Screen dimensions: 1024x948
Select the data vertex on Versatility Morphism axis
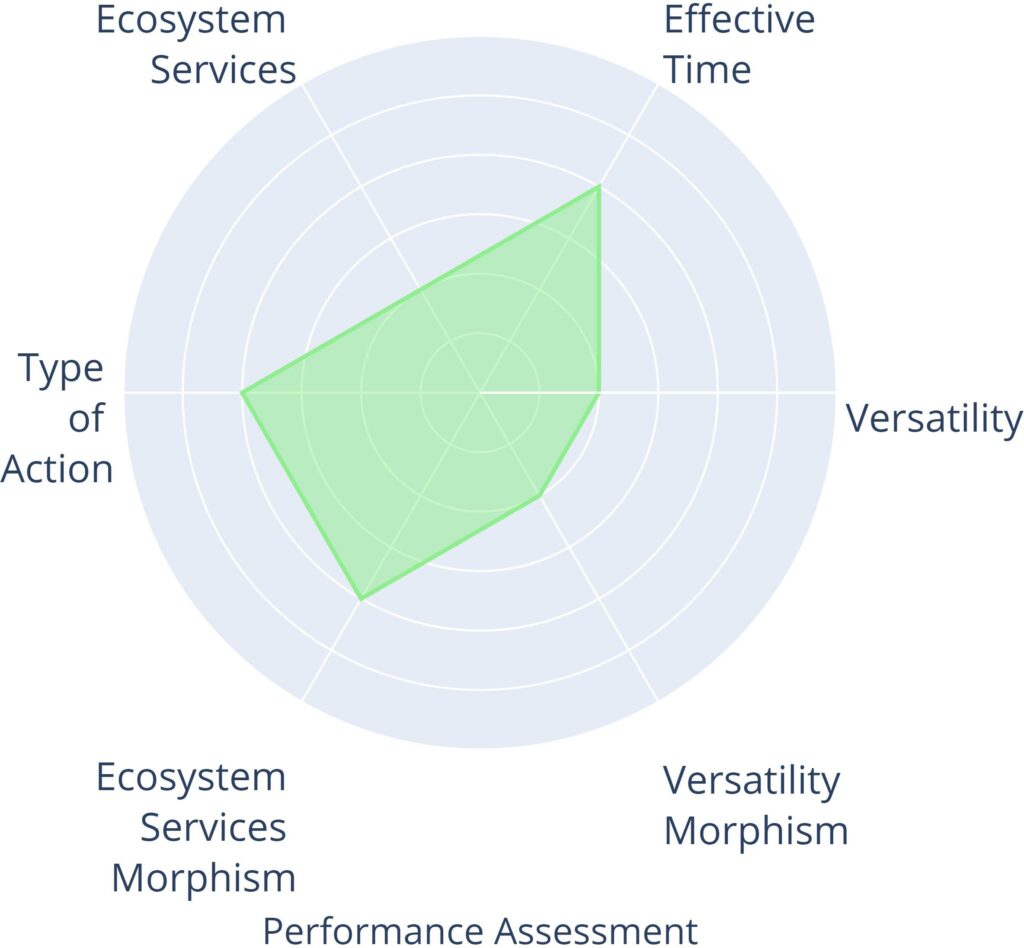click(x=540, y=495)
